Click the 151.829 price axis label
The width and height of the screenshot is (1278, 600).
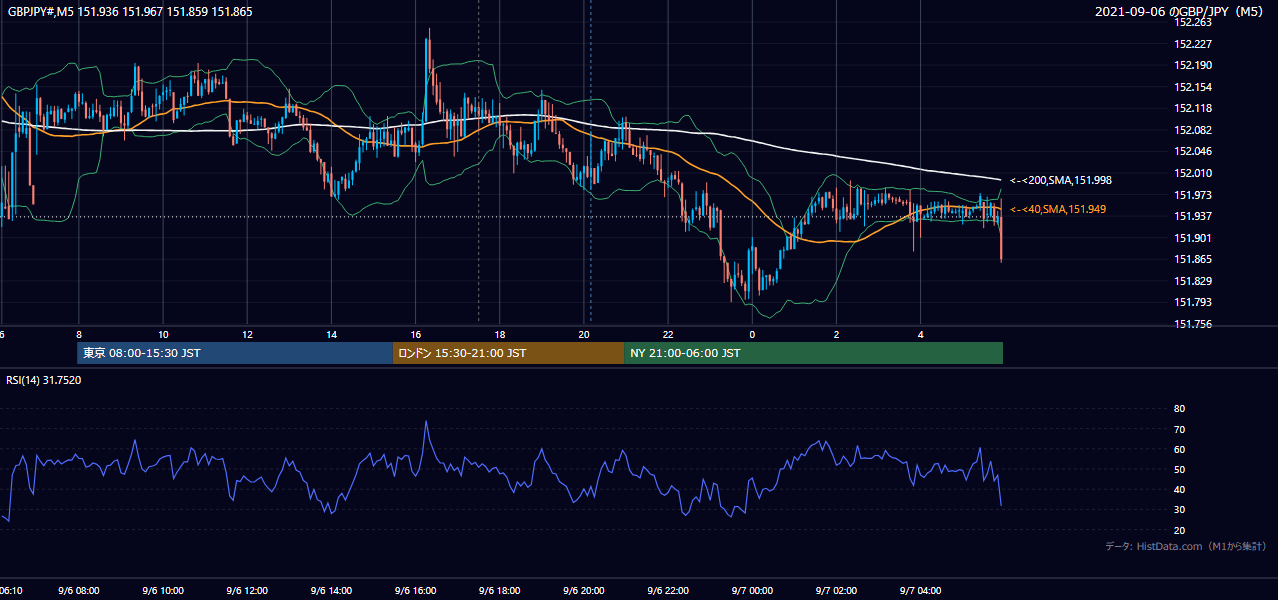1192,281
